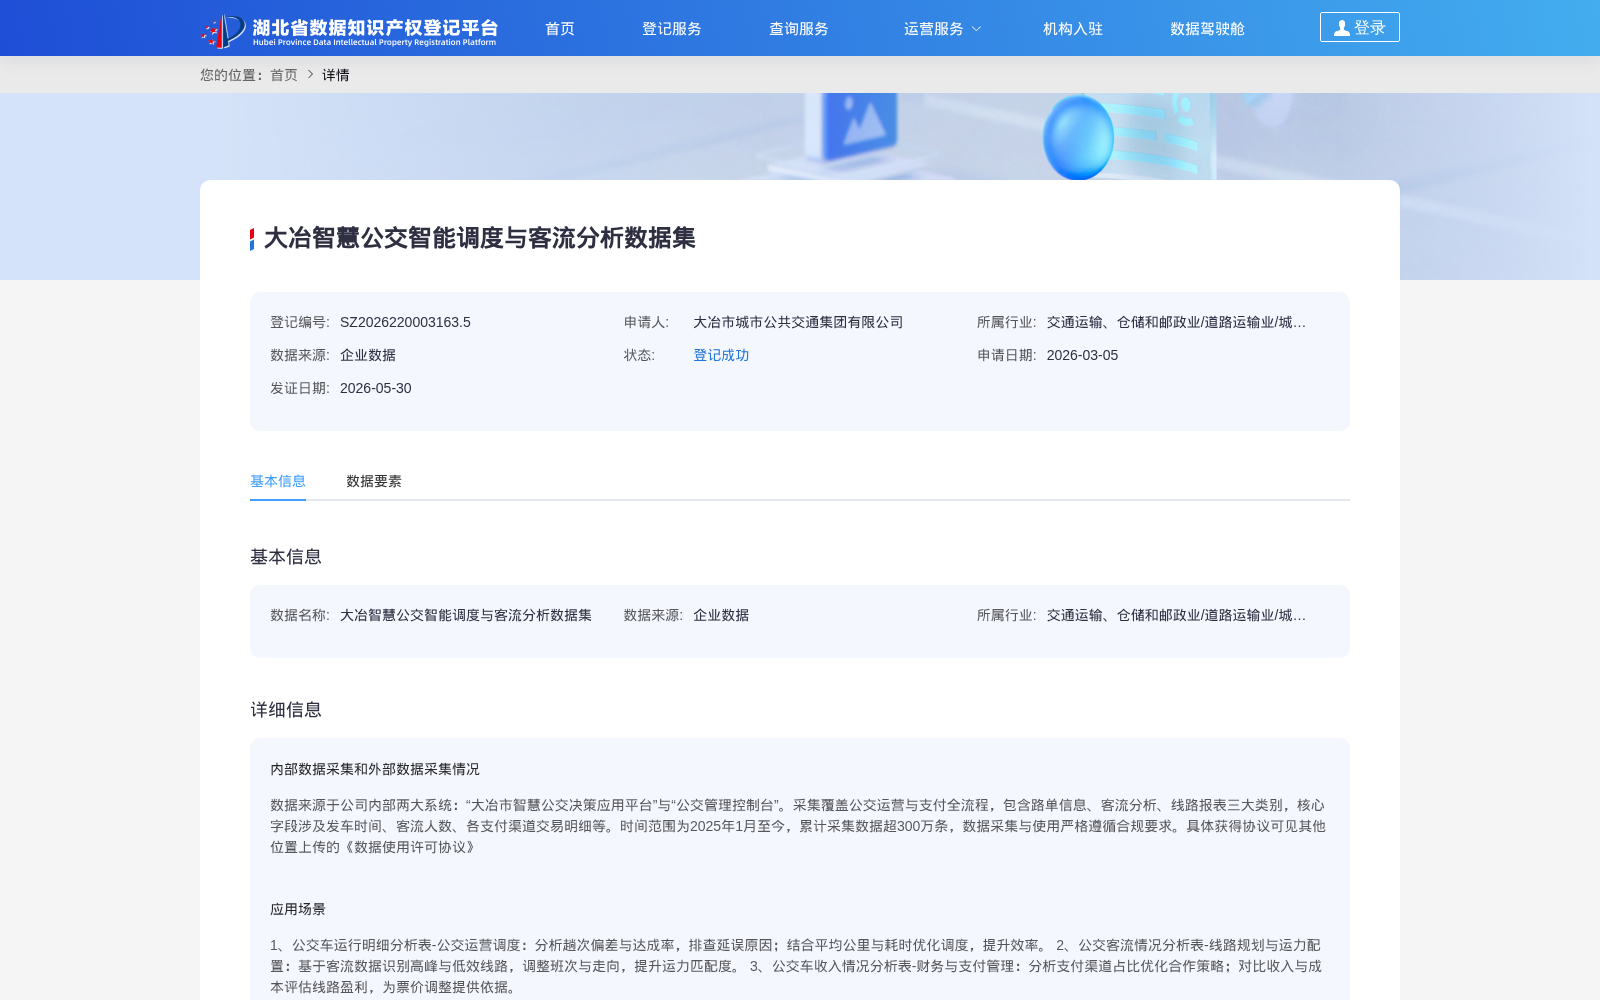Go back to 首页 via breadcrumb
The height and width of the screenshot is (1000, 1600).
click(284, 75)
